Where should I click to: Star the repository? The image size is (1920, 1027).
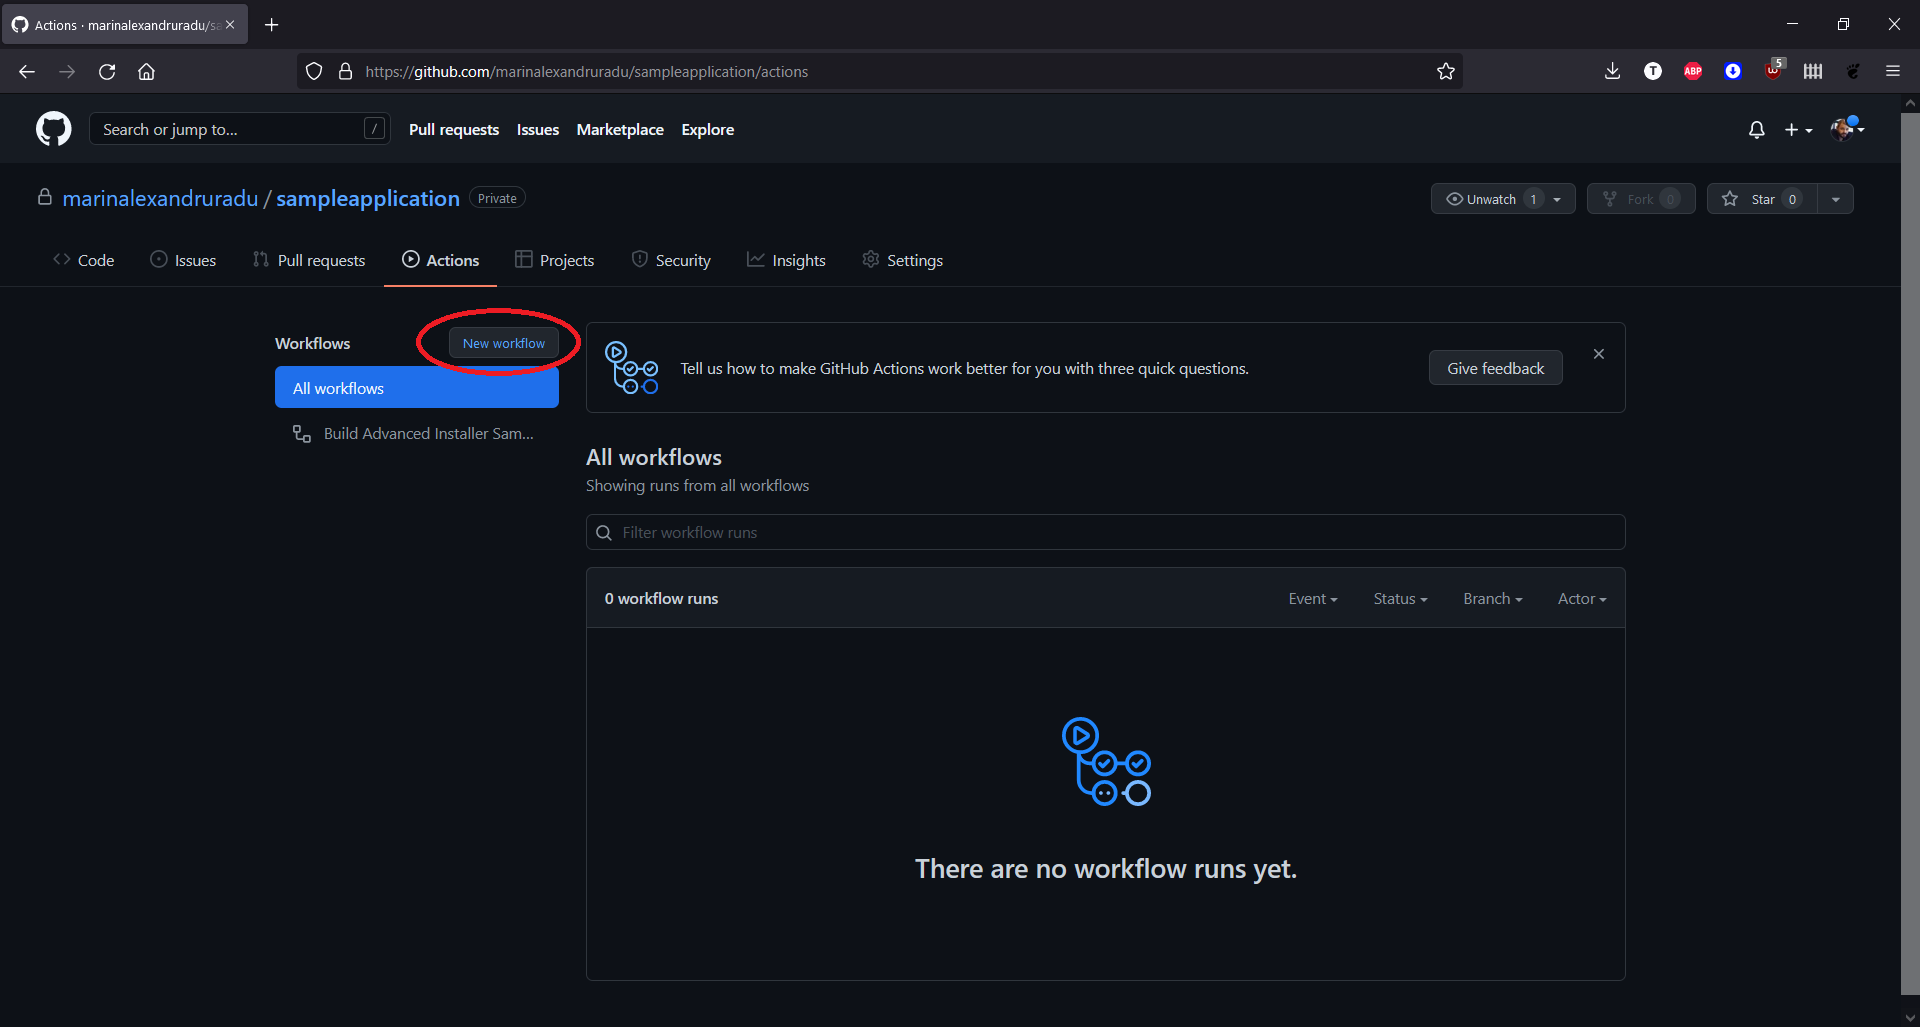click(x=1762, y=199)
